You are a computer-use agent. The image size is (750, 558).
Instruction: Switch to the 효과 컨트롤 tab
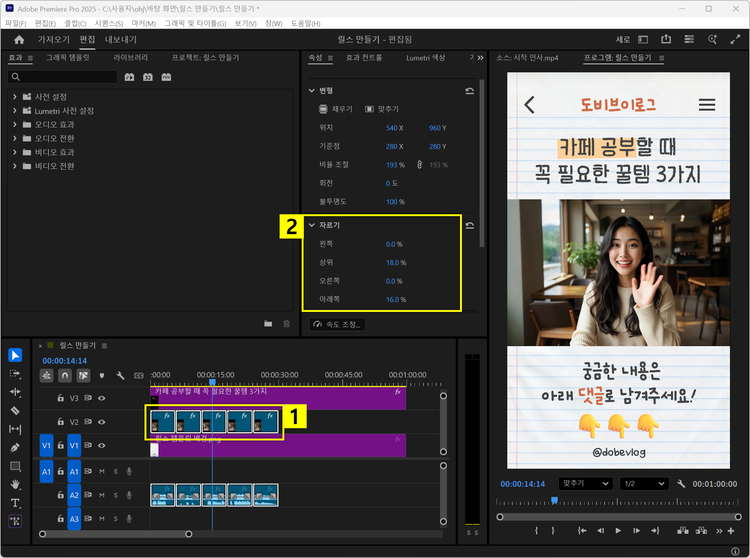tap(364, 58)
